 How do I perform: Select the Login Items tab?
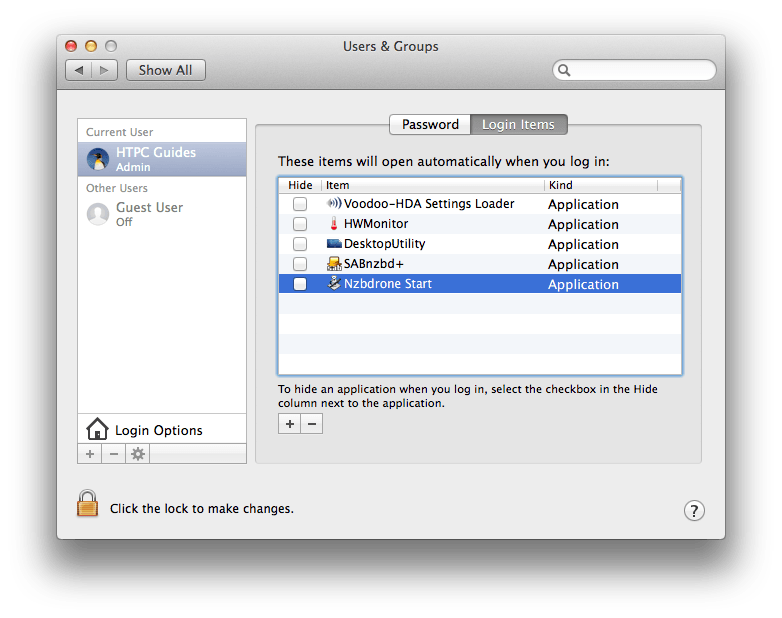(518, 125)
